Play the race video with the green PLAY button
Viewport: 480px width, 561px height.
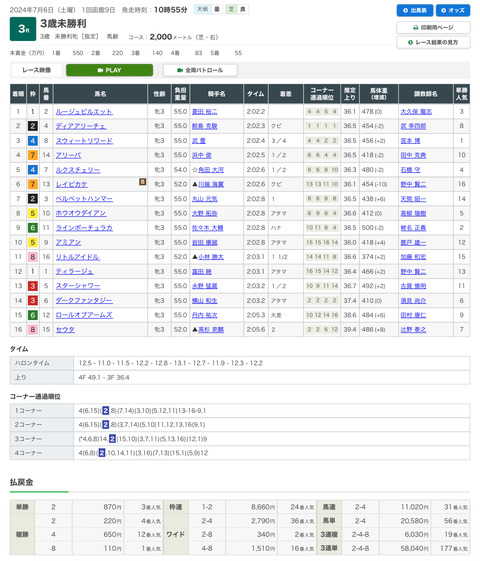(x=109, y=70)
